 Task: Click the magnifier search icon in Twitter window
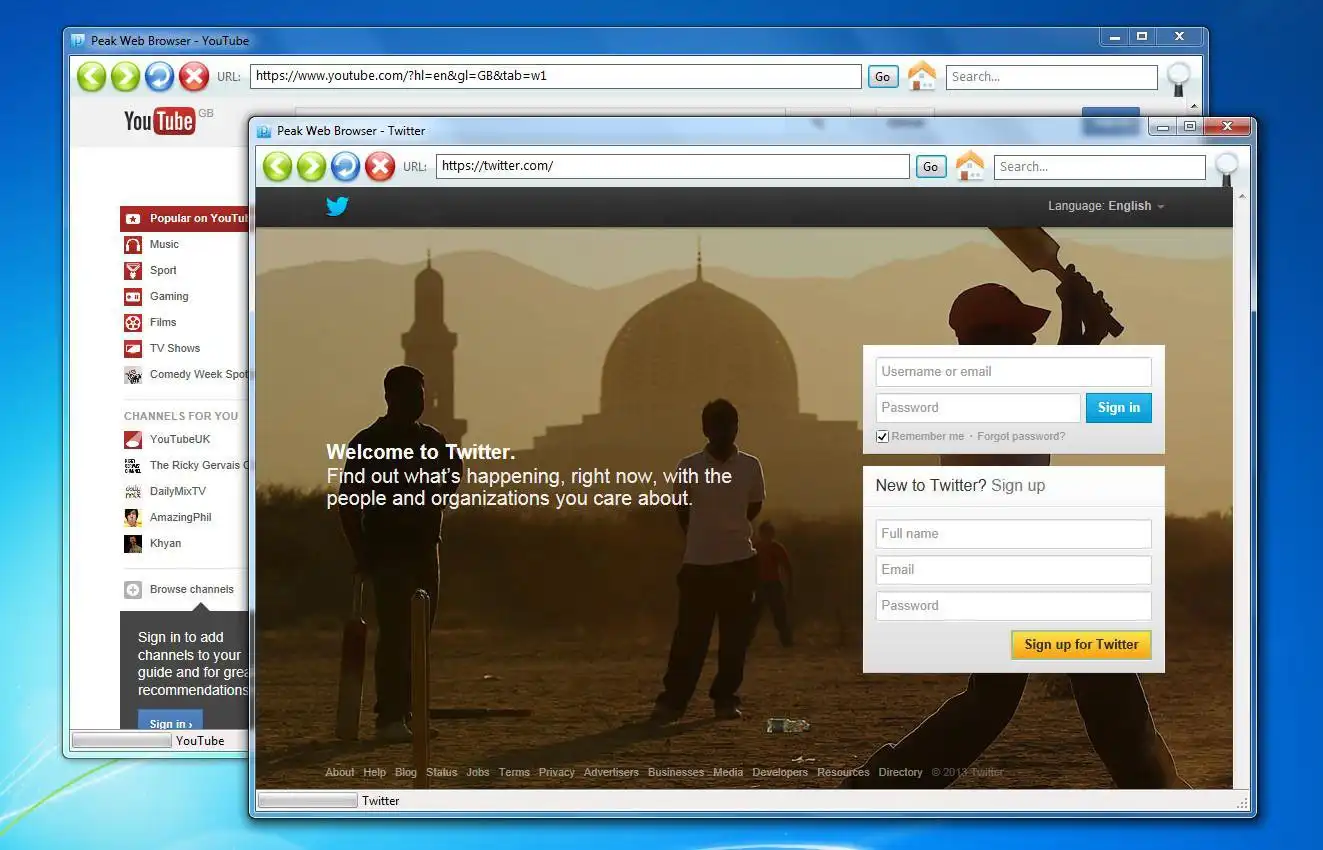point(1227,168)
